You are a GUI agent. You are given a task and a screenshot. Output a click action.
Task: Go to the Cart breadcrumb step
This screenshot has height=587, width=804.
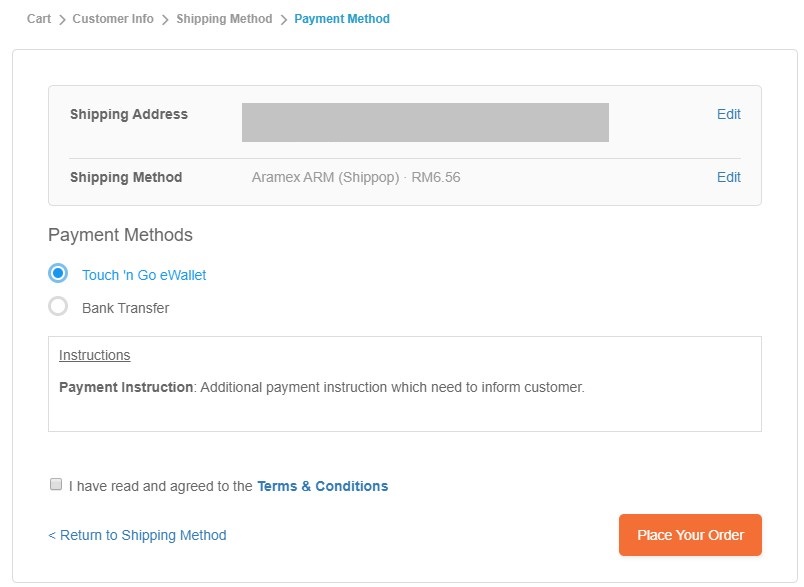[39, 19]
